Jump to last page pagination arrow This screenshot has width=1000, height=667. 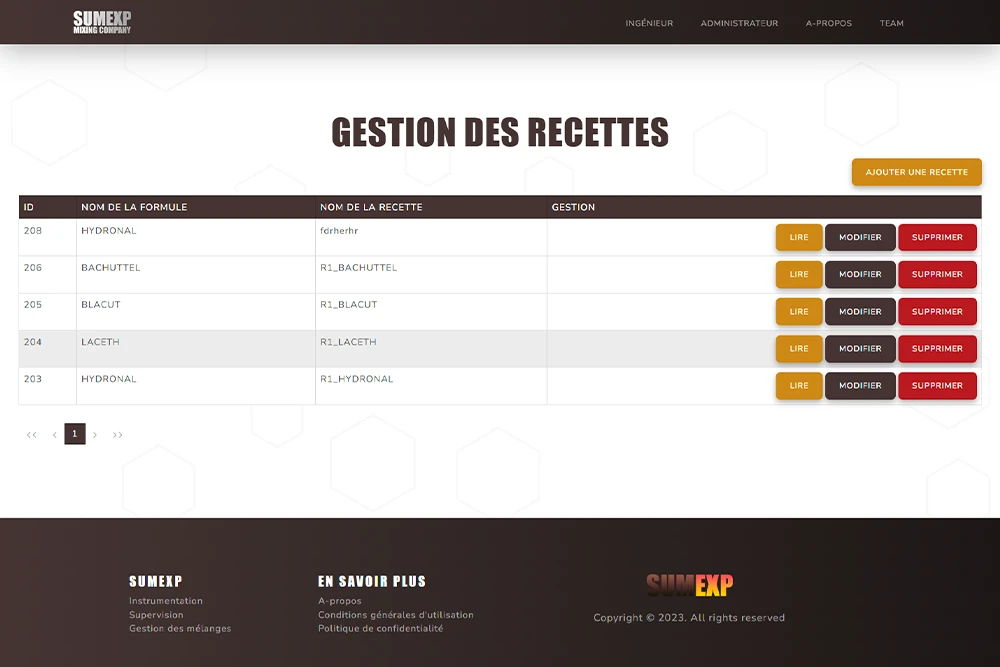coord(118,435)
